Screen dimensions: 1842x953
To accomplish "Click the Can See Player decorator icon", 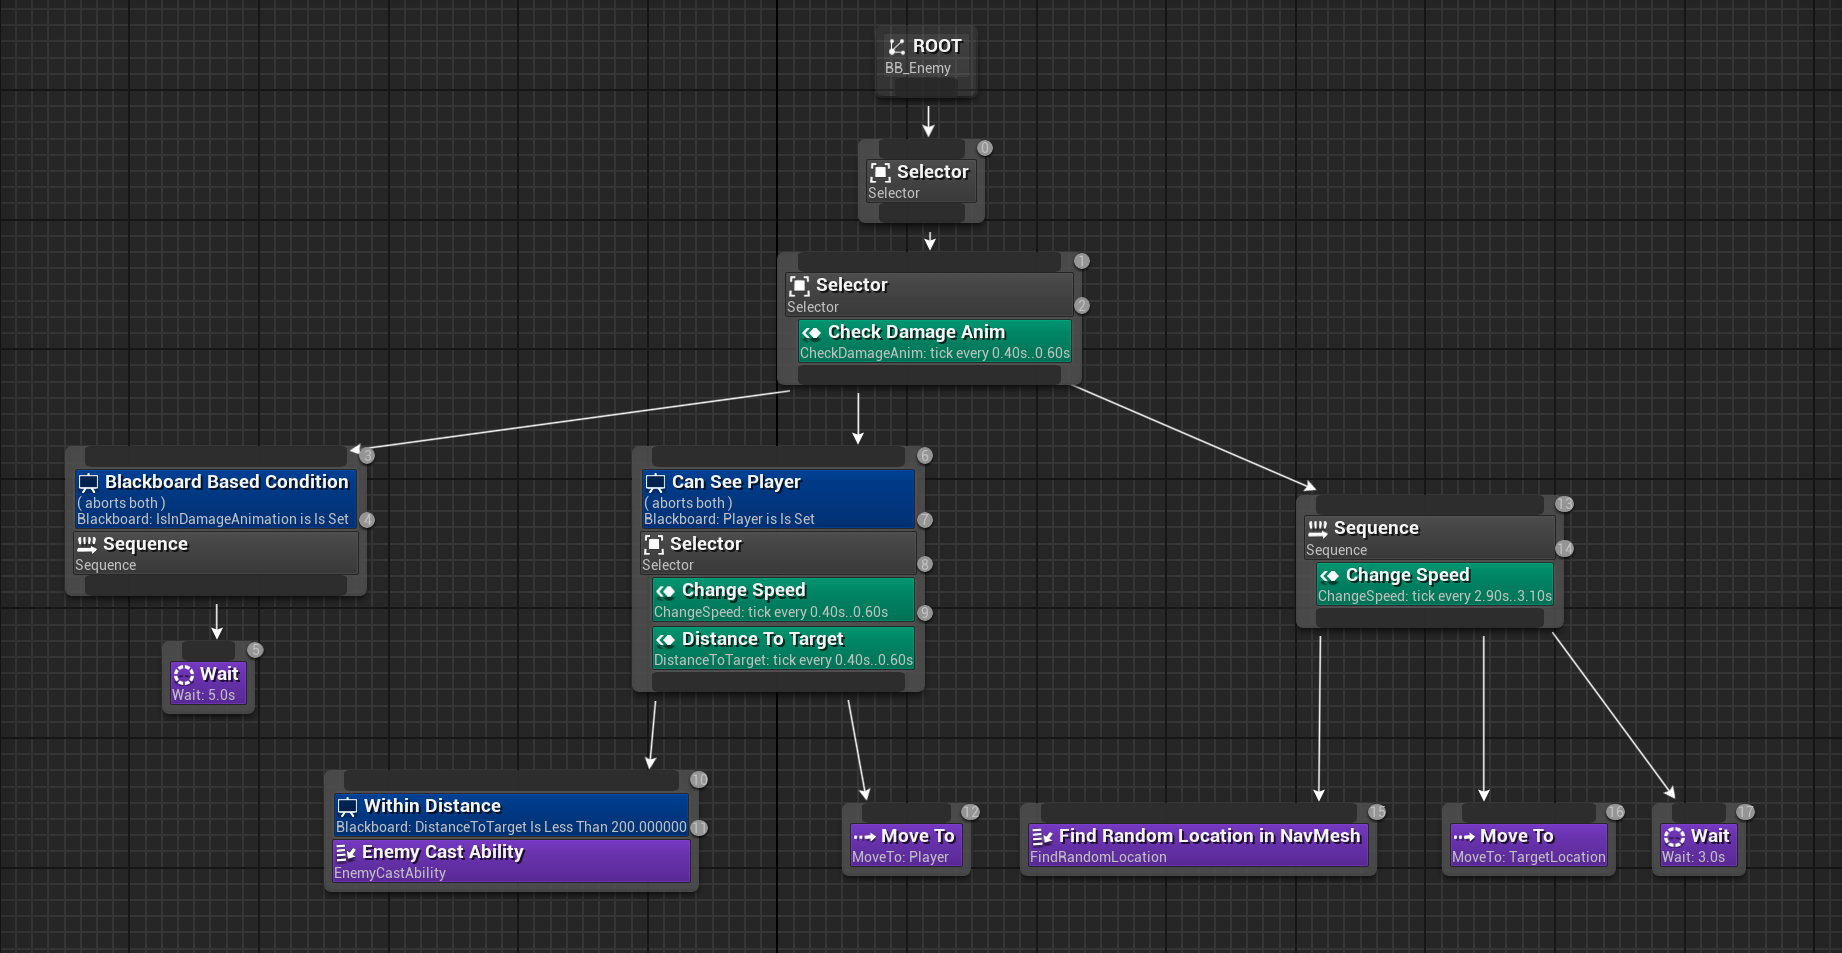I will [655, 483].
